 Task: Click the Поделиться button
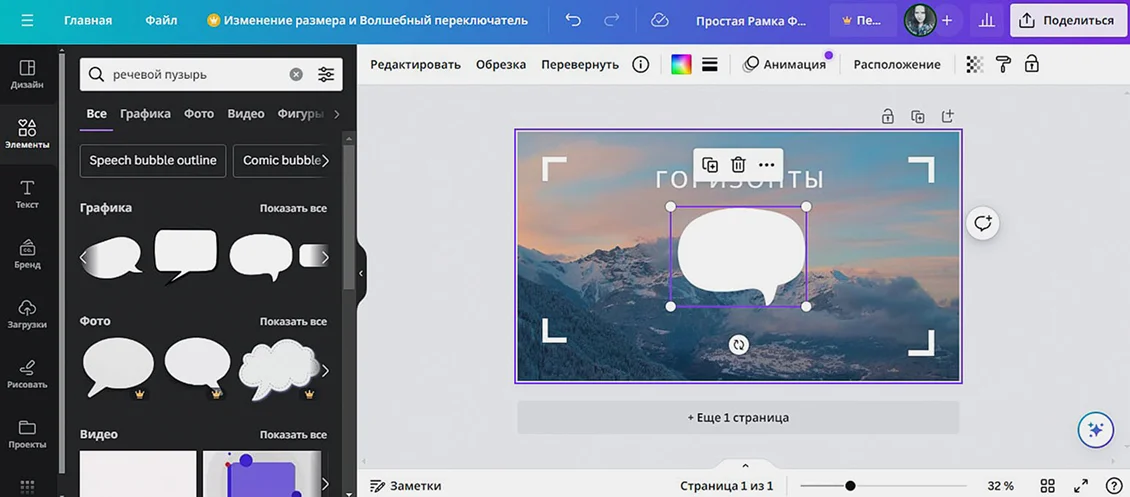tap(1068, 20)
